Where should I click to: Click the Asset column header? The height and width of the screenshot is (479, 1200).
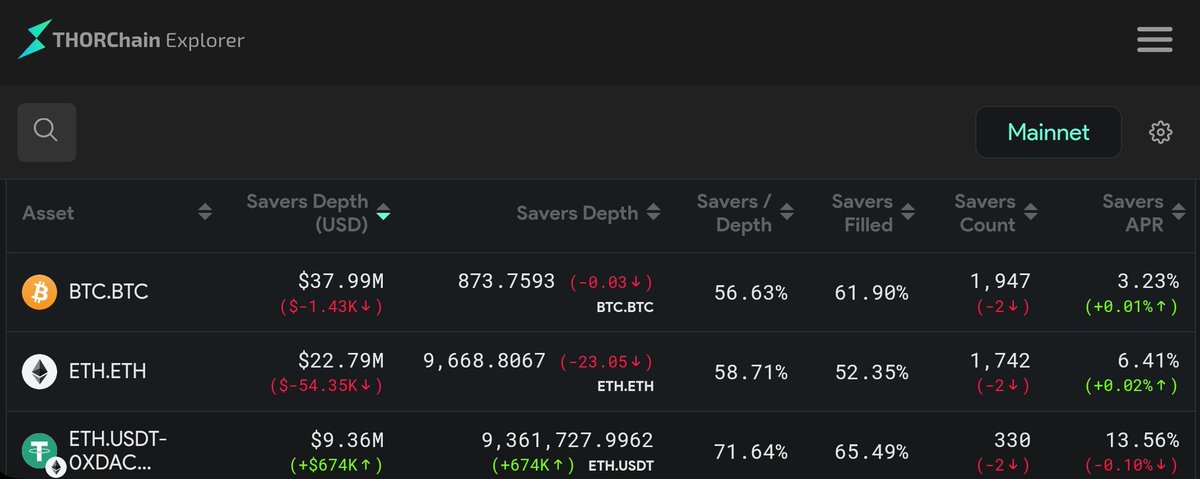pos(48,213)
